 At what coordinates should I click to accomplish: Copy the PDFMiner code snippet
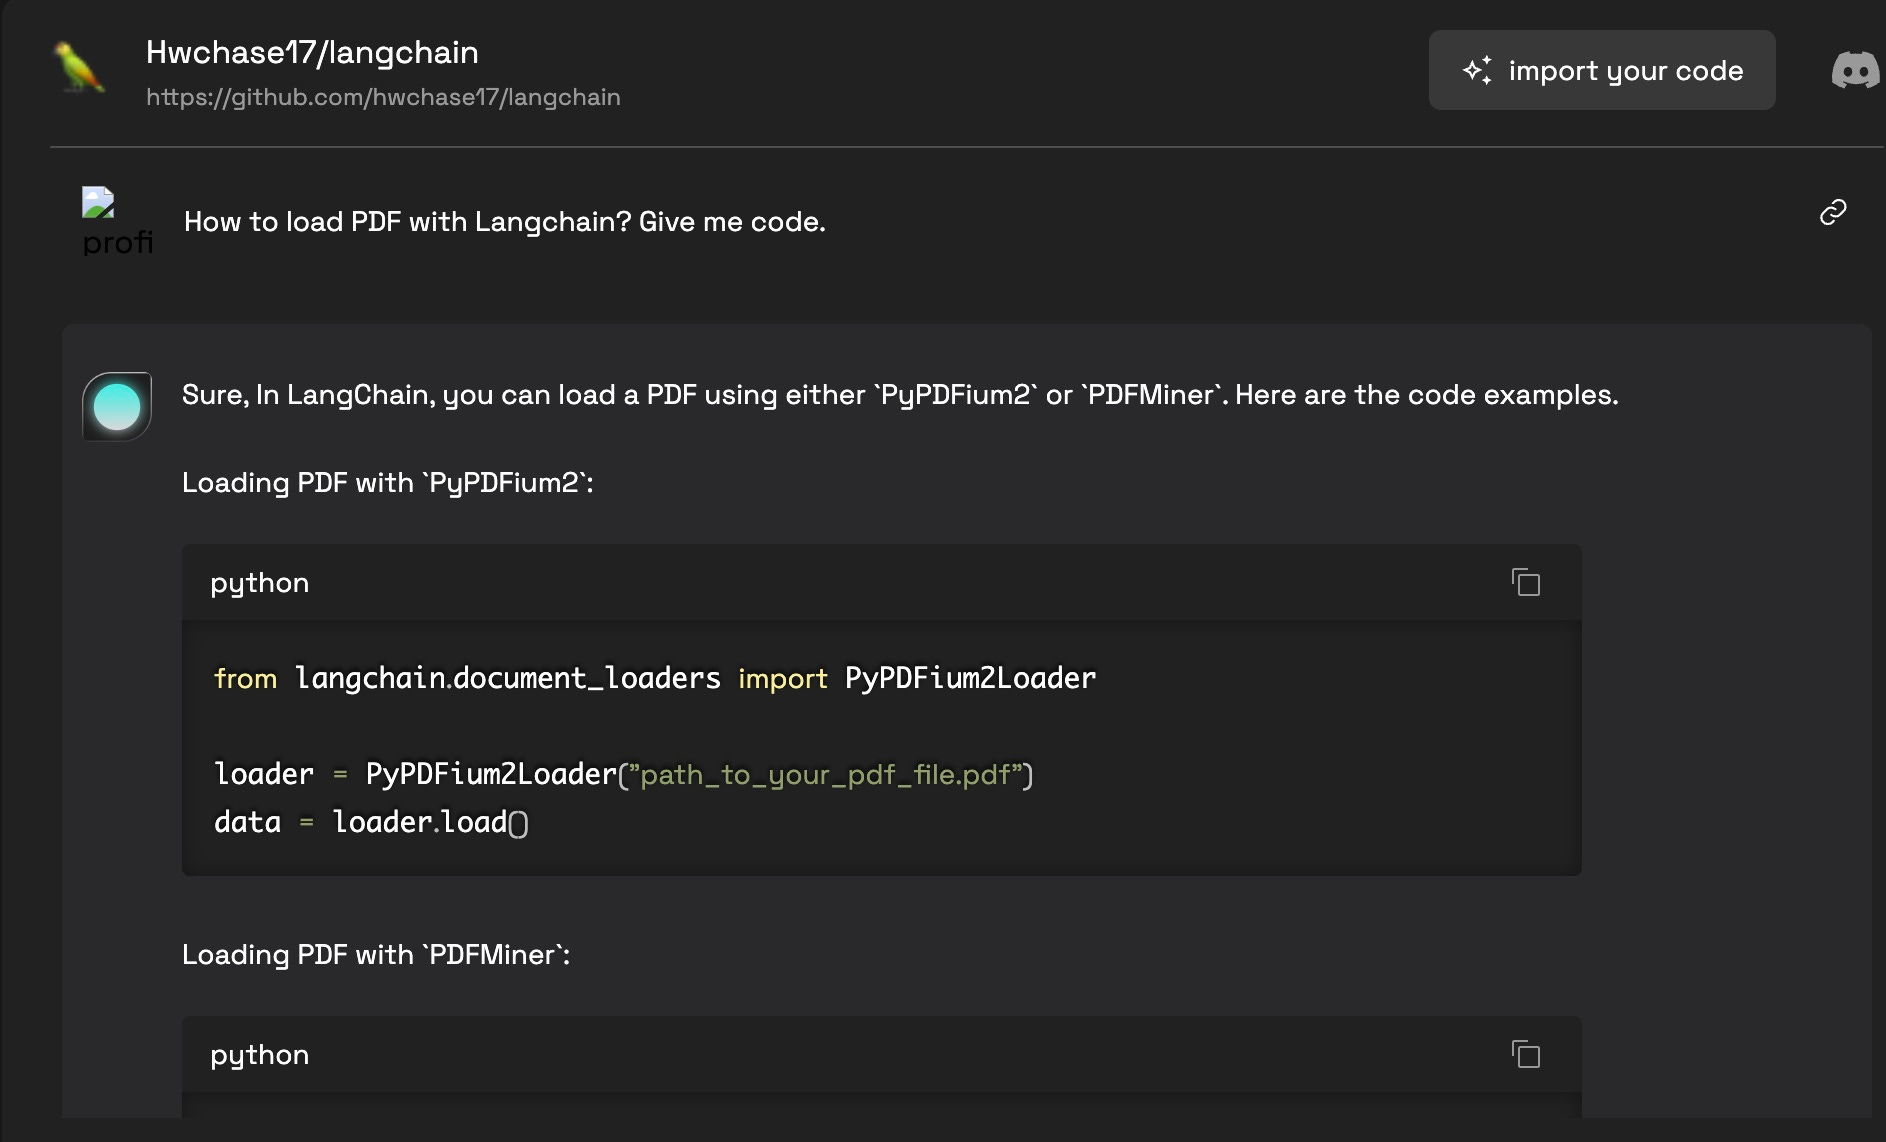pyautogui.click(x=1524, y=1053)
